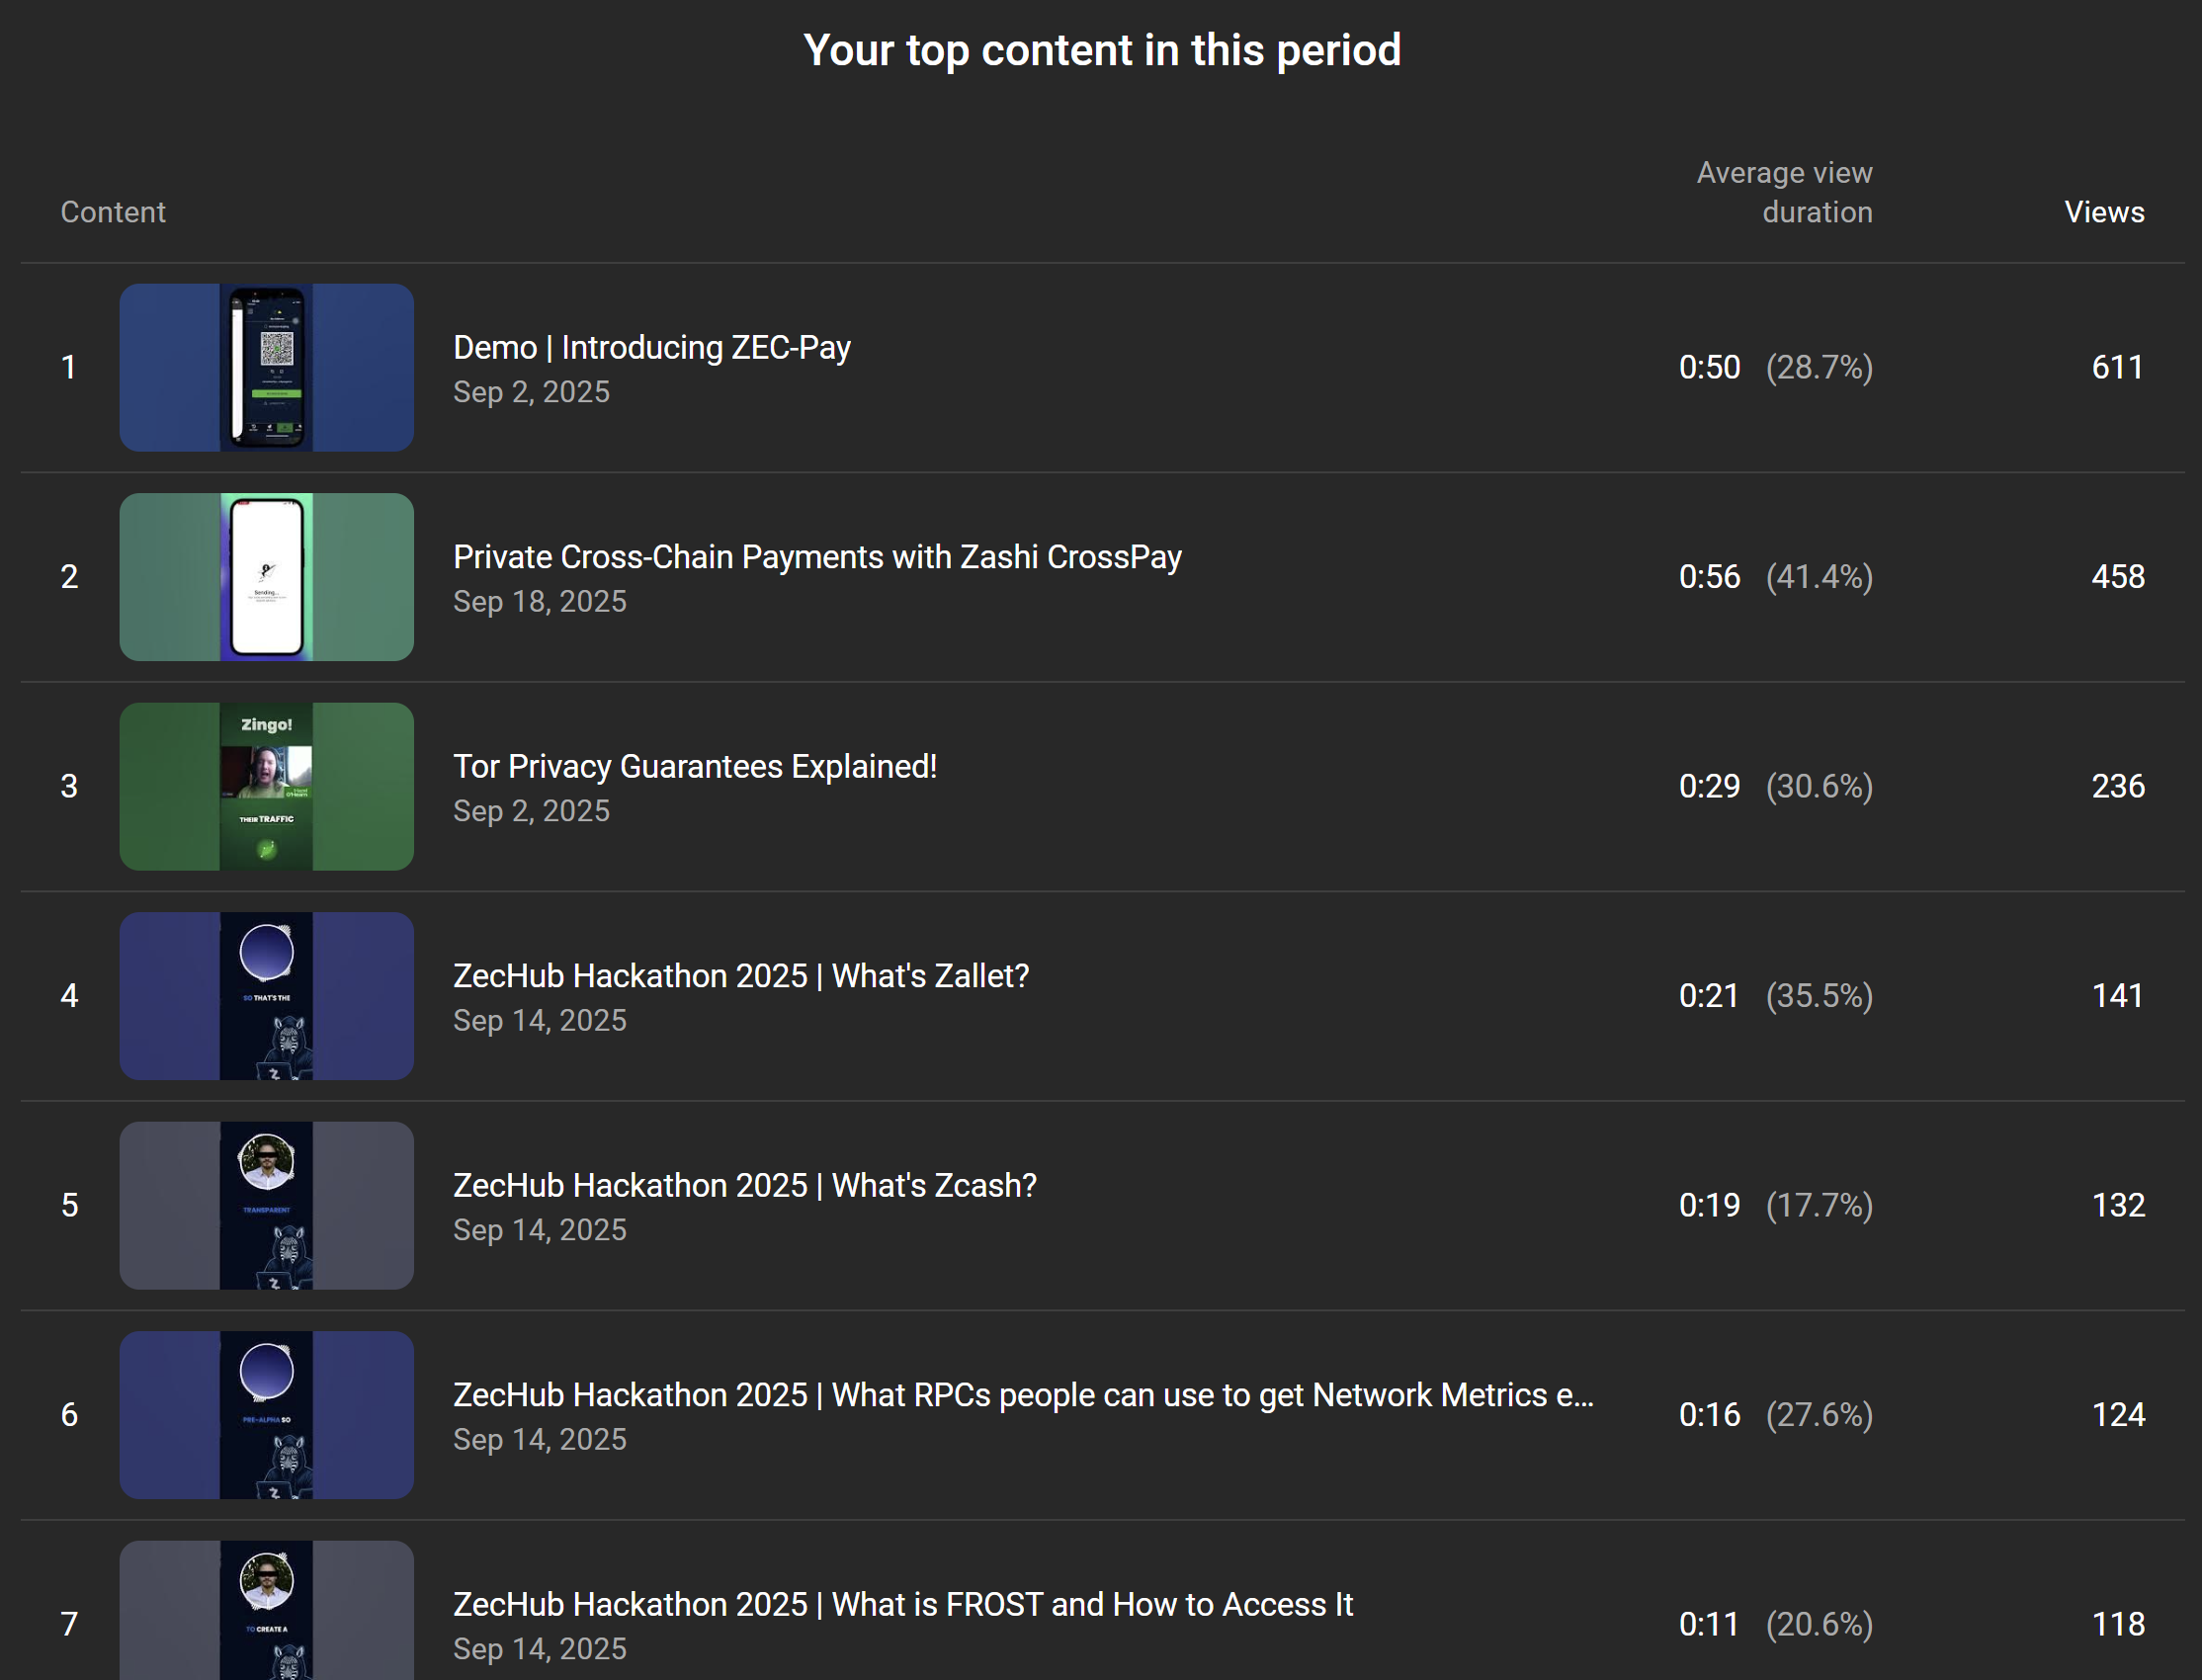Open 'What is FROST and How to Access It'
This screenshot has height=1680, width=2202.
[902, 1604]
